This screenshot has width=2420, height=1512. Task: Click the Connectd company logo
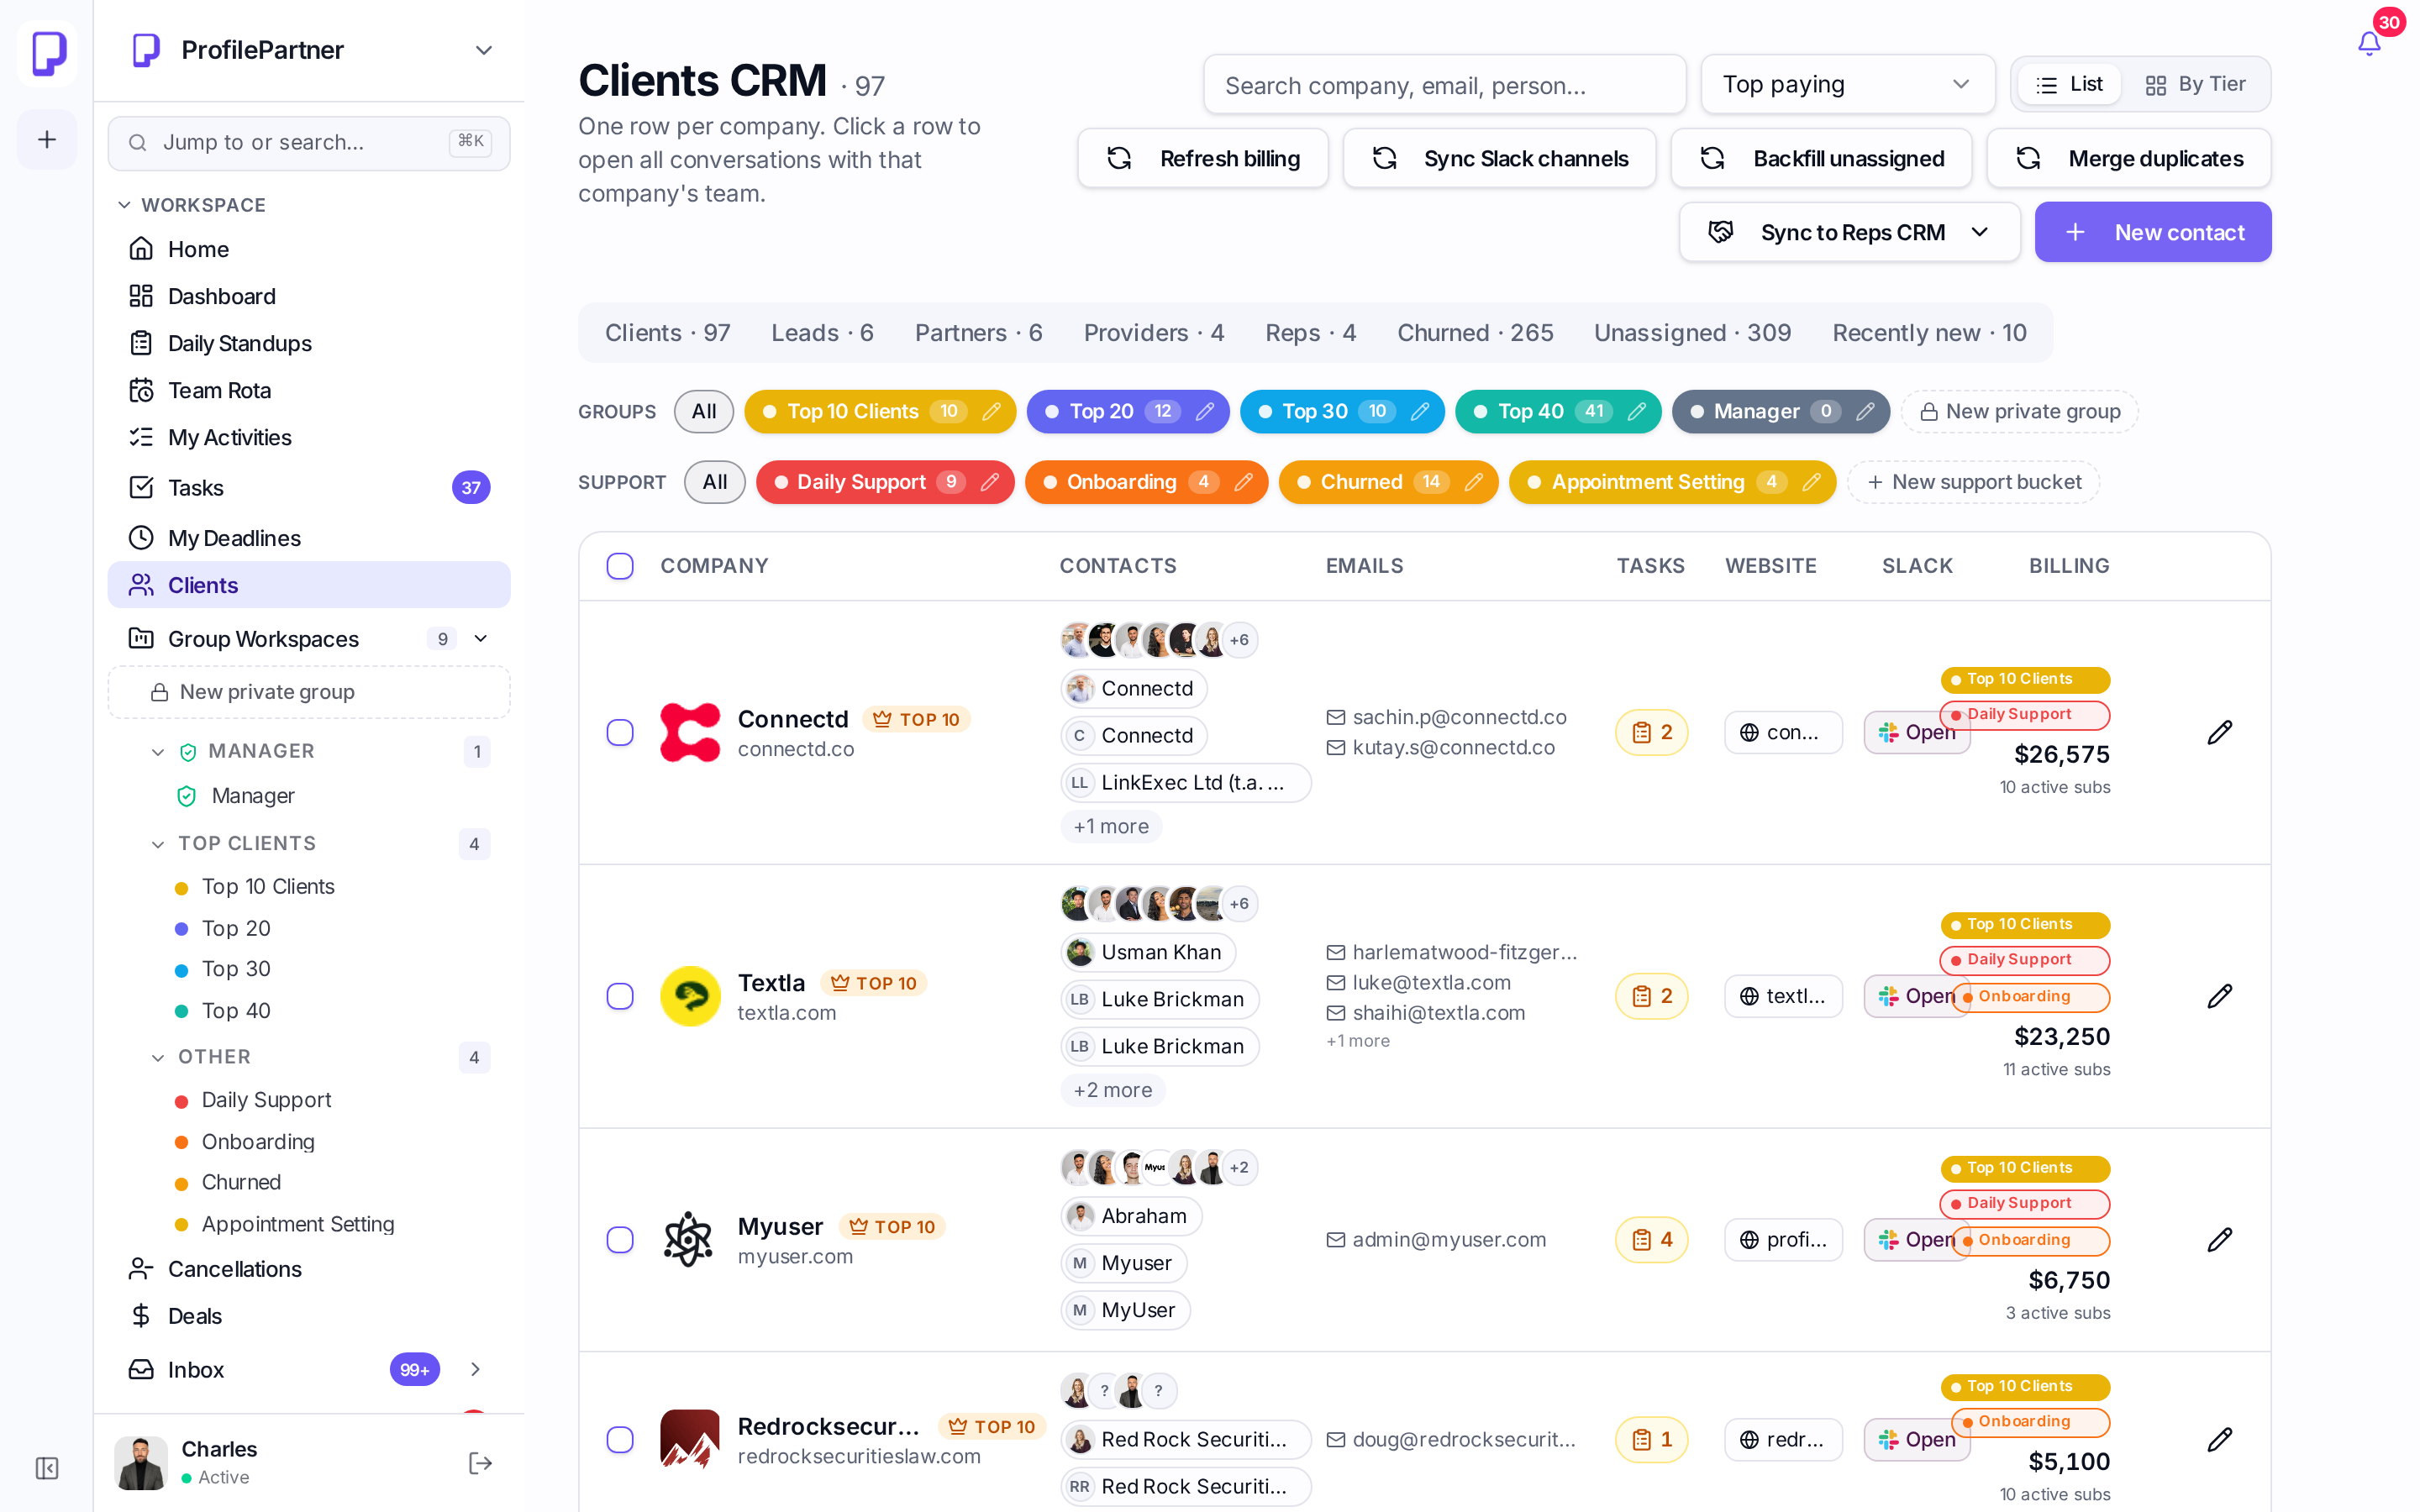click(x=690, y=732)
